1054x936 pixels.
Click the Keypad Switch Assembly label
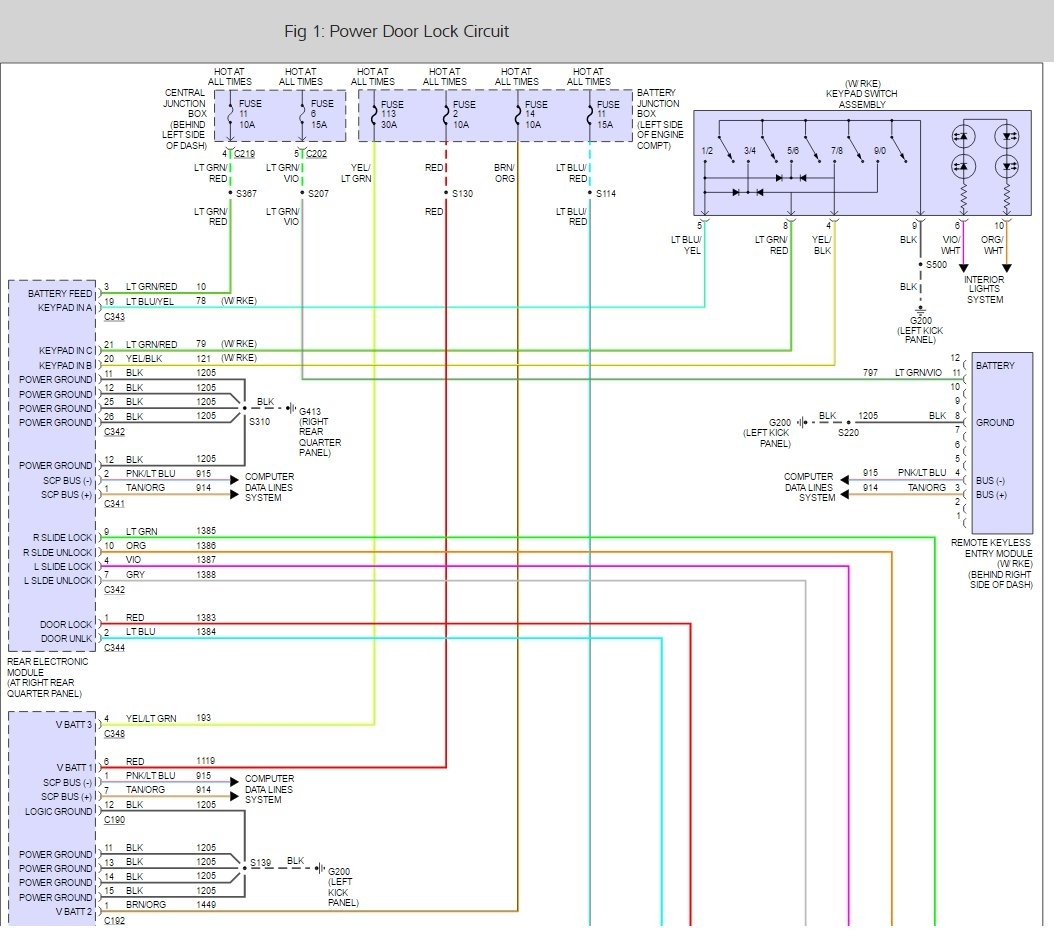click(862, 94)
